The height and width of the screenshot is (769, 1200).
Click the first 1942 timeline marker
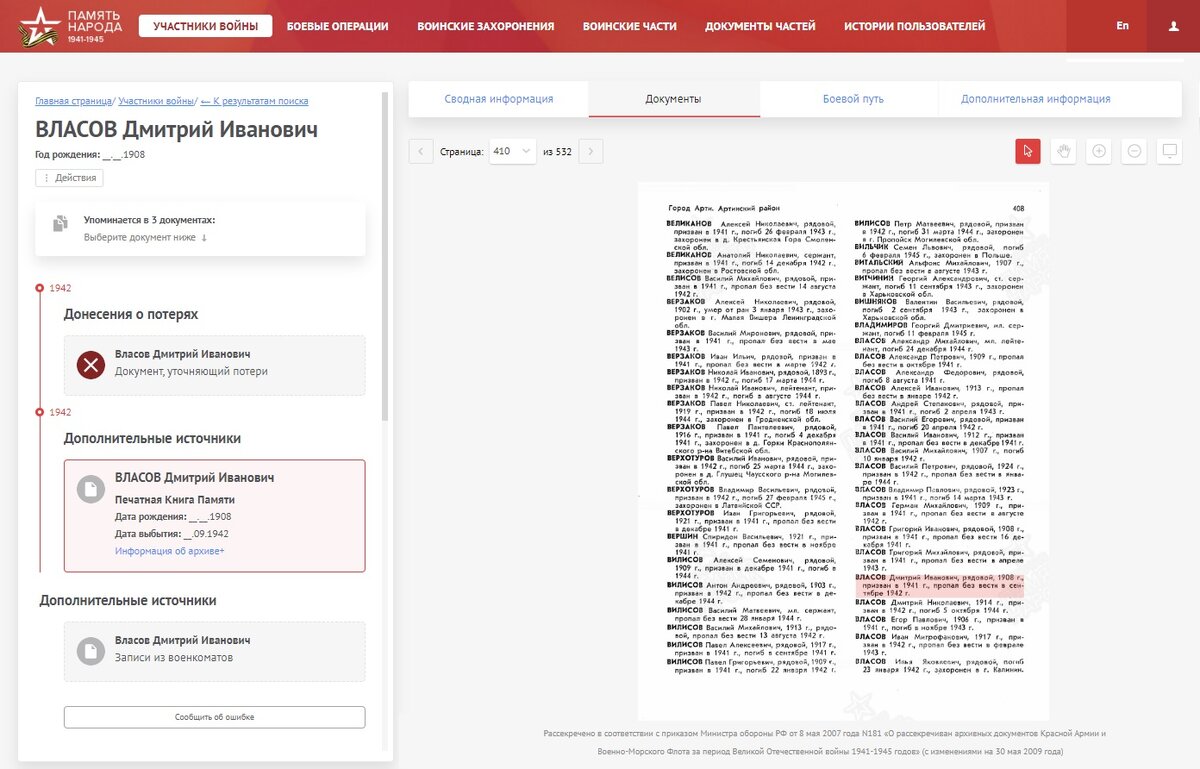[40, 288]
